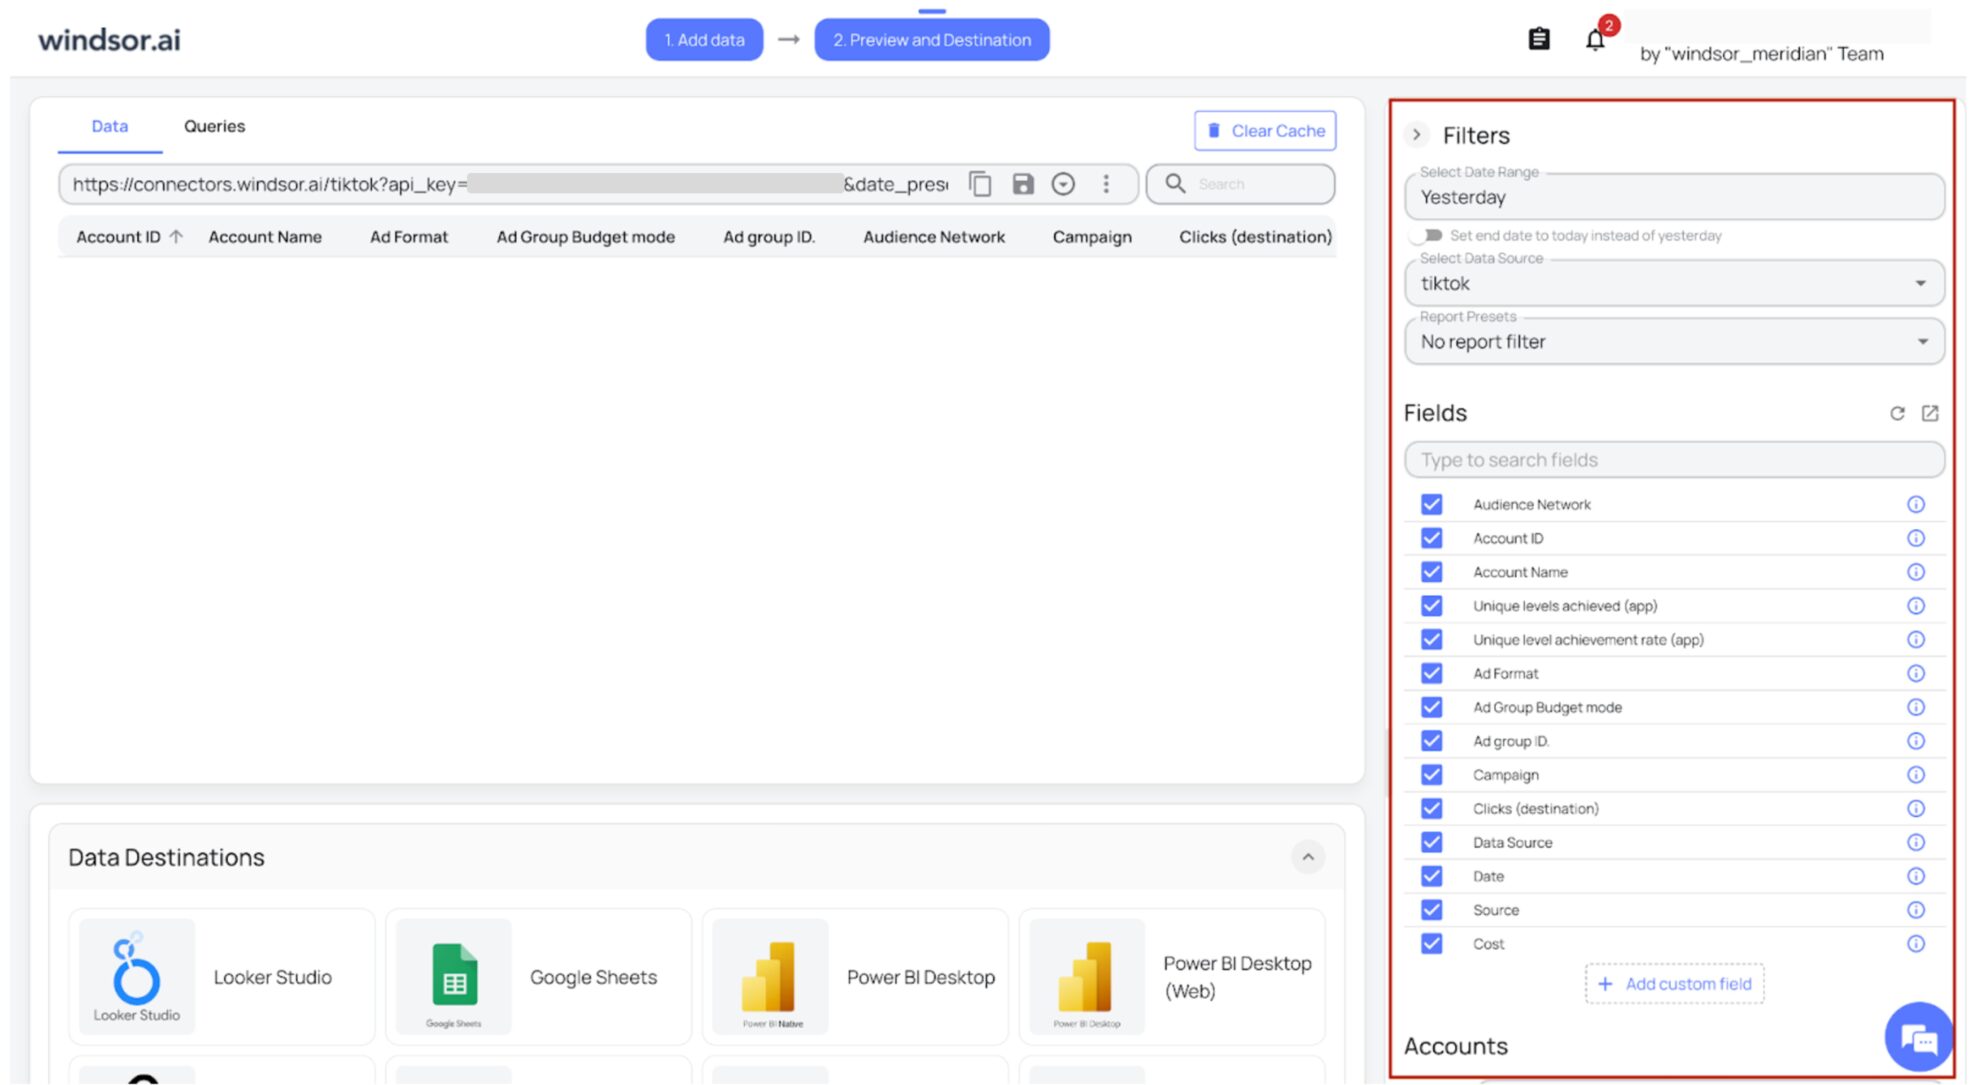Image resolution: width=1980 pixels, height=1085 pixels.
Task: Open Fields in a new window icon
Action: [x=1930, y=413]
